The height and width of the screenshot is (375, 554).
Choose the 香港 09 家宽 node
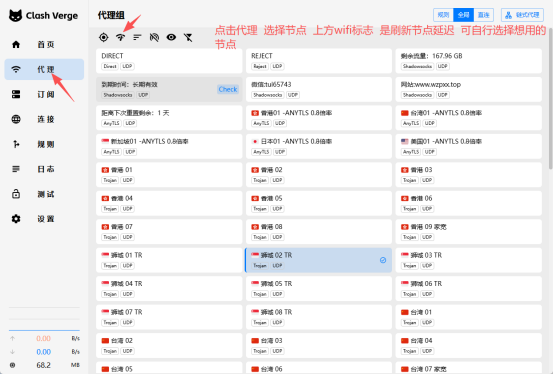[468, 232]
